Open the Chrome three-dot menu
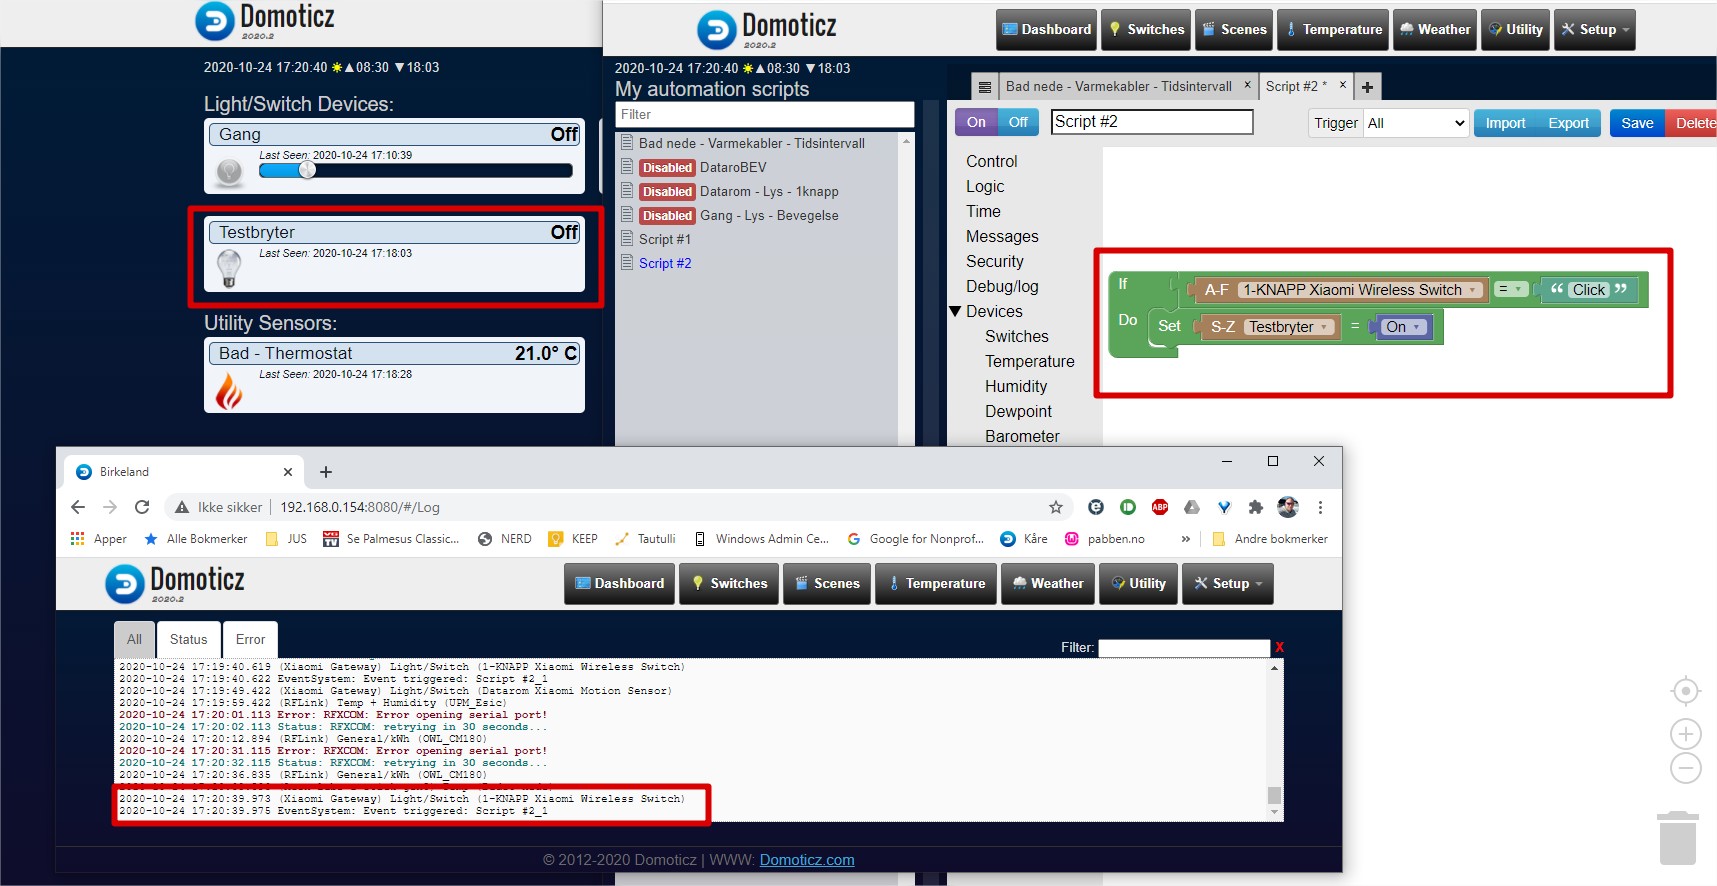The height and width of the screenshot is (886, 1717). 1320,507
